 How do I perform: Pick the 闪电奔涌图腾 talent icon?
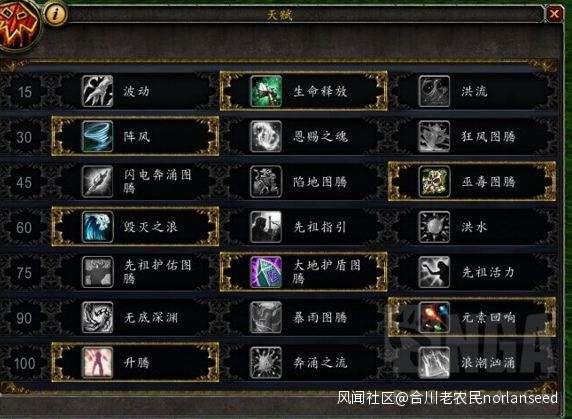pos(97,182)
